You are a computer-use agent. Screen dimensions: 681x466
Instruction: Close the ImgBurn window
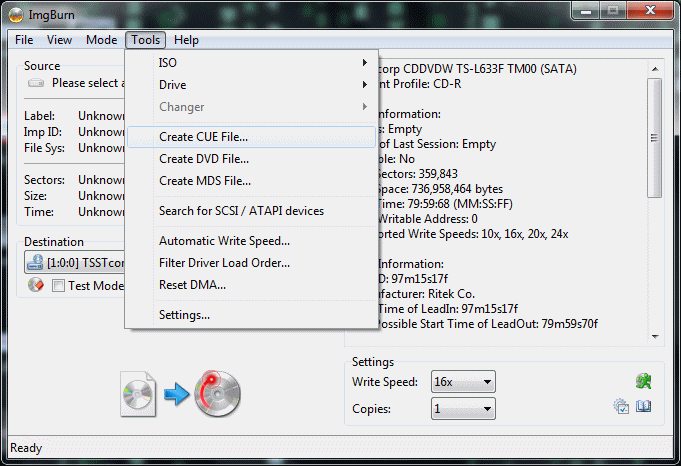pyautogui.click(x=650, y=10)
